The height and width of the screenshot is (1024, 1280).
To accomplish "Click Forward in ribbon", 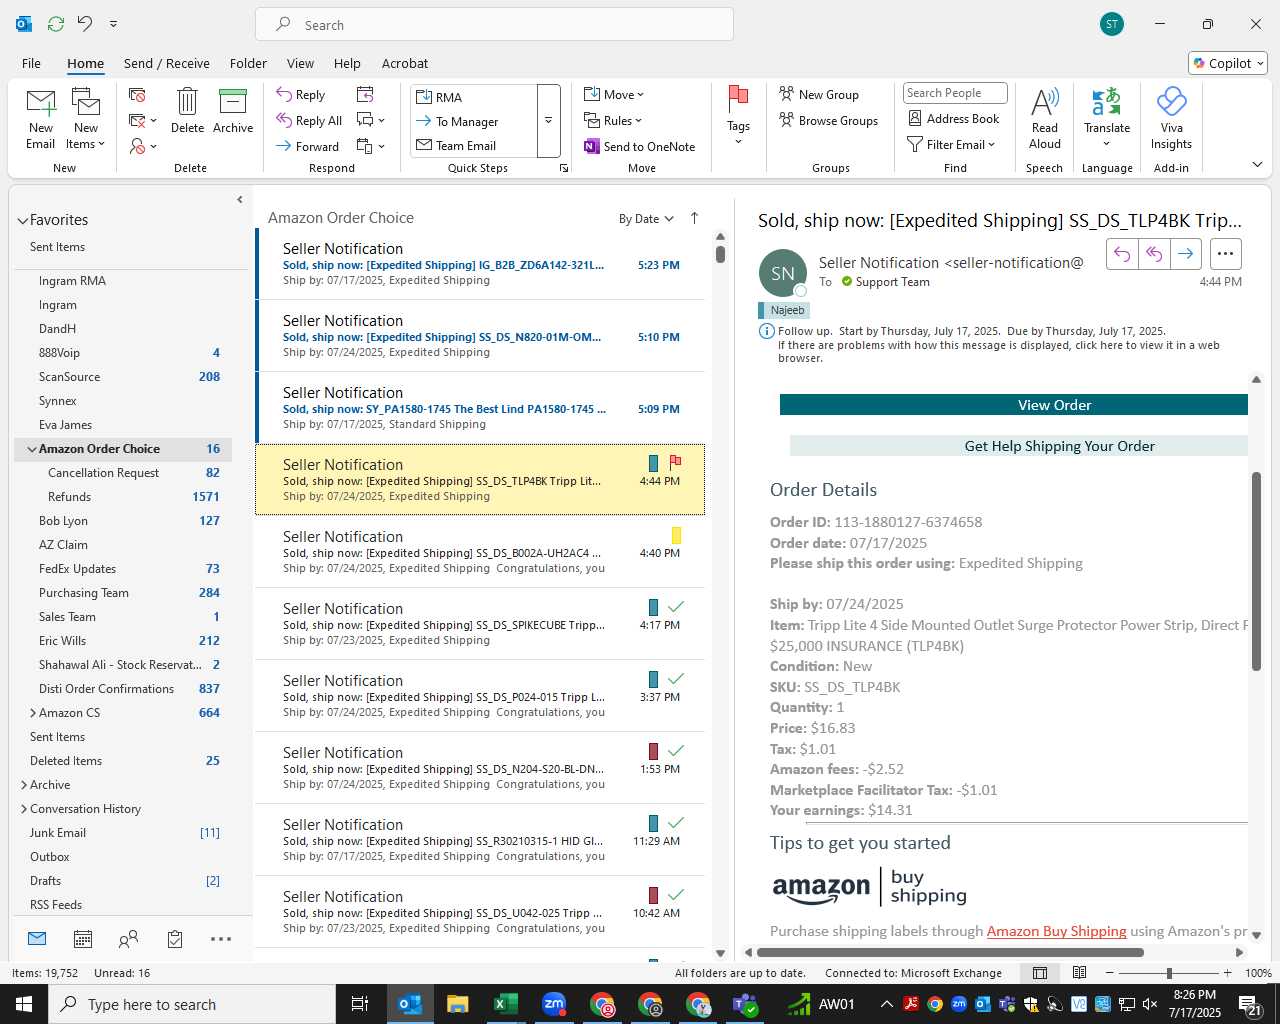I will coord(308,146).
